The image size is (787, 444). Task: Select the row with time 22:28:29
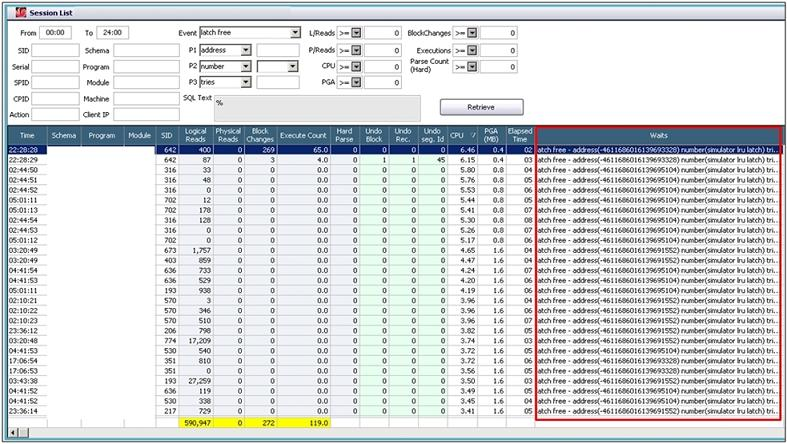tap(395, 160)
